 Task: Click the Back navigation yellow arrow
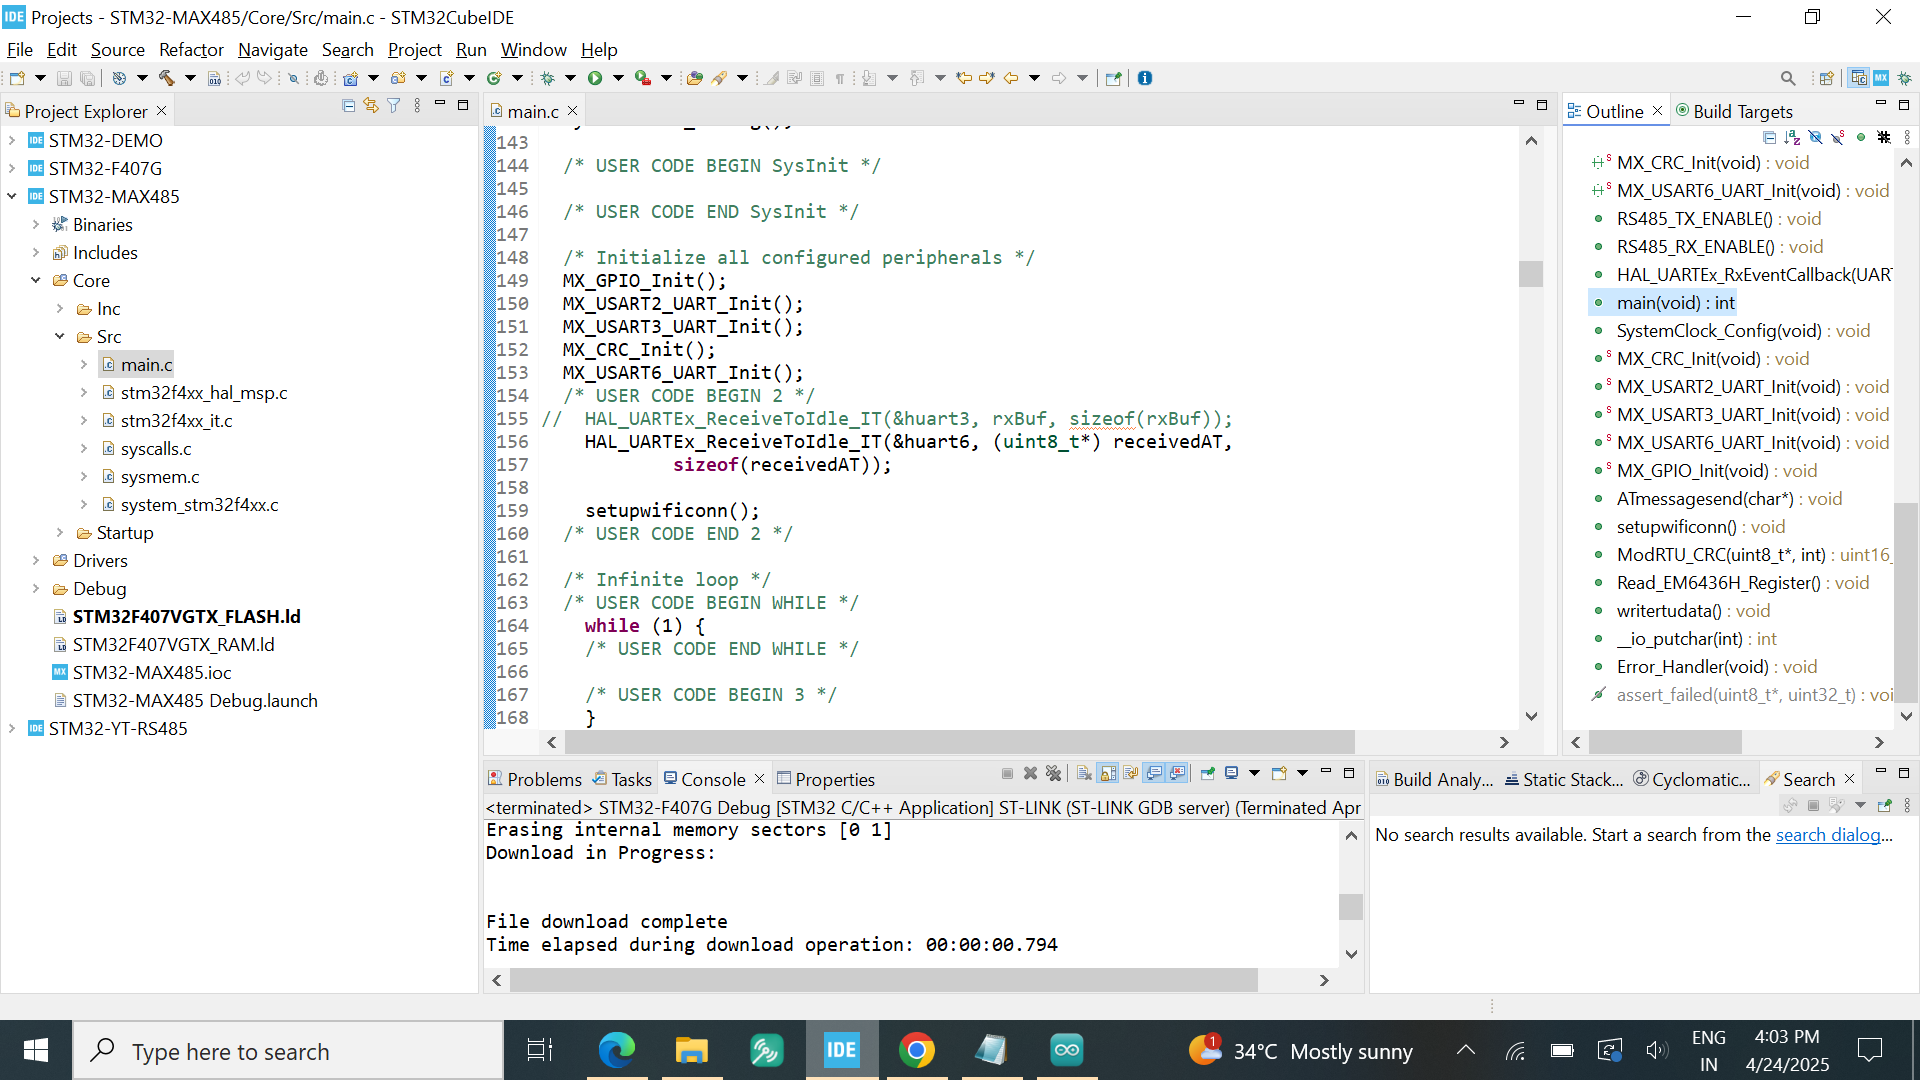point(1010,78)
